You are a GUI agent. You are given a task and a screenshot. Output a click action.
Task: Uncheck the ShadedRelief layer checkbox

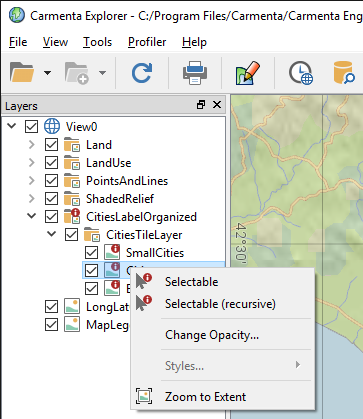click(51, 199)
